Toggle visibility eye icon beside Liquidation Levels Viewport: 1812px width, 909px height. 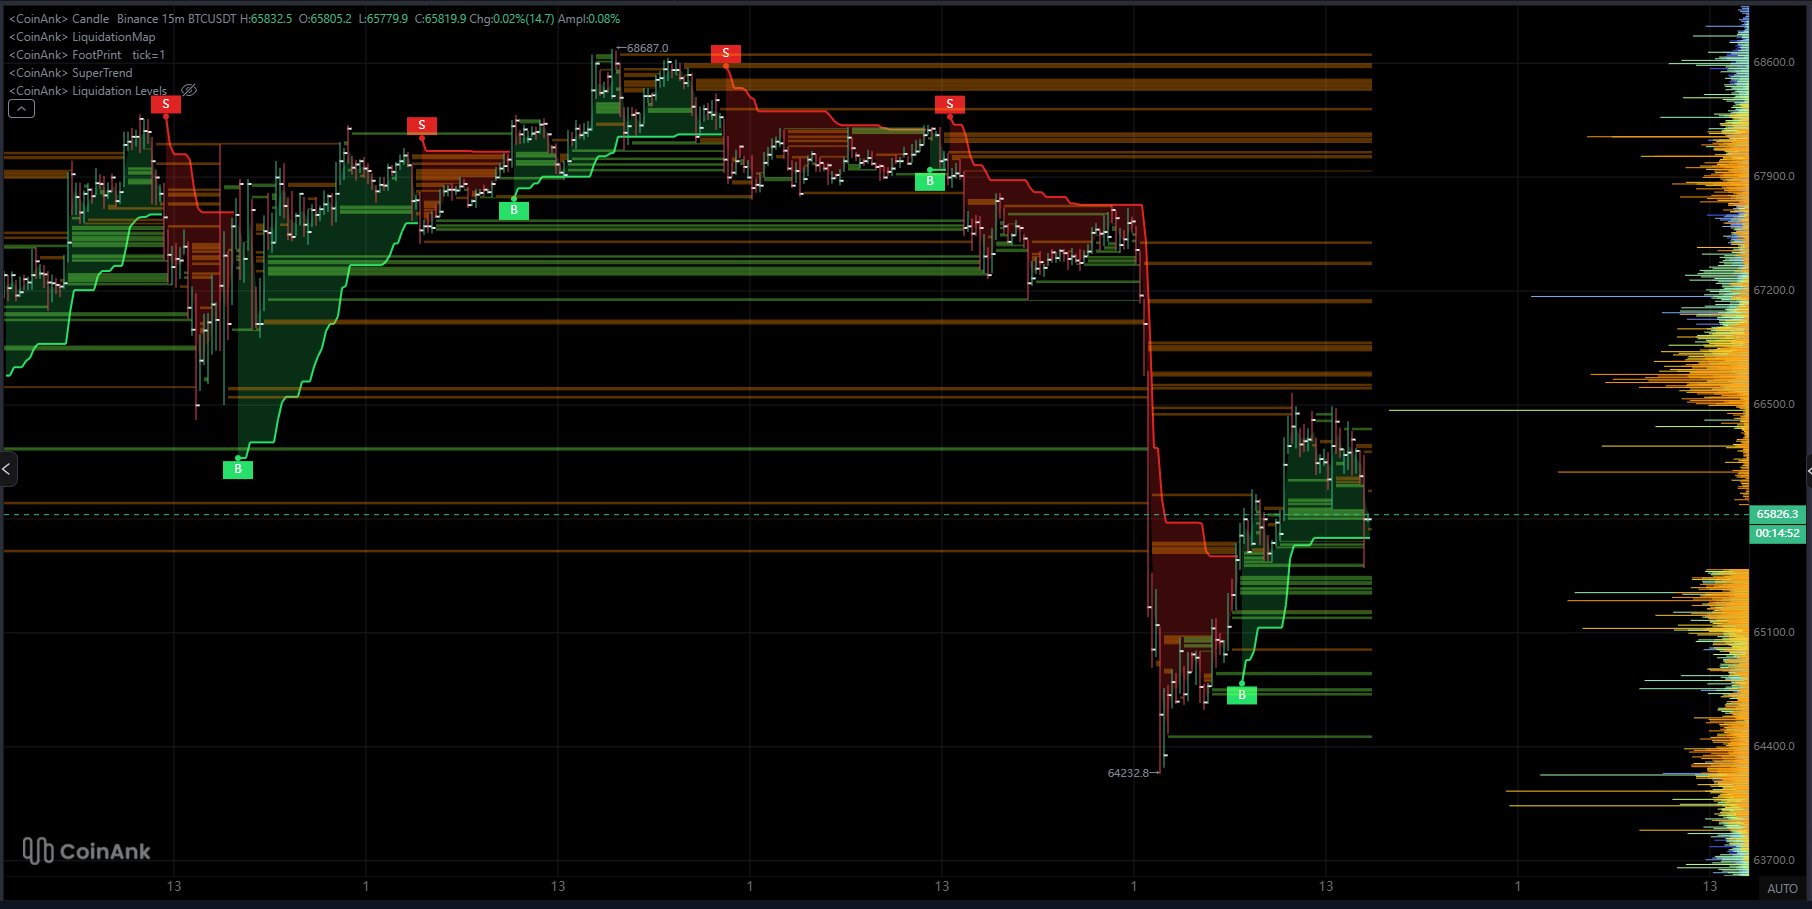pyautogui.click(x=188, y=90)
